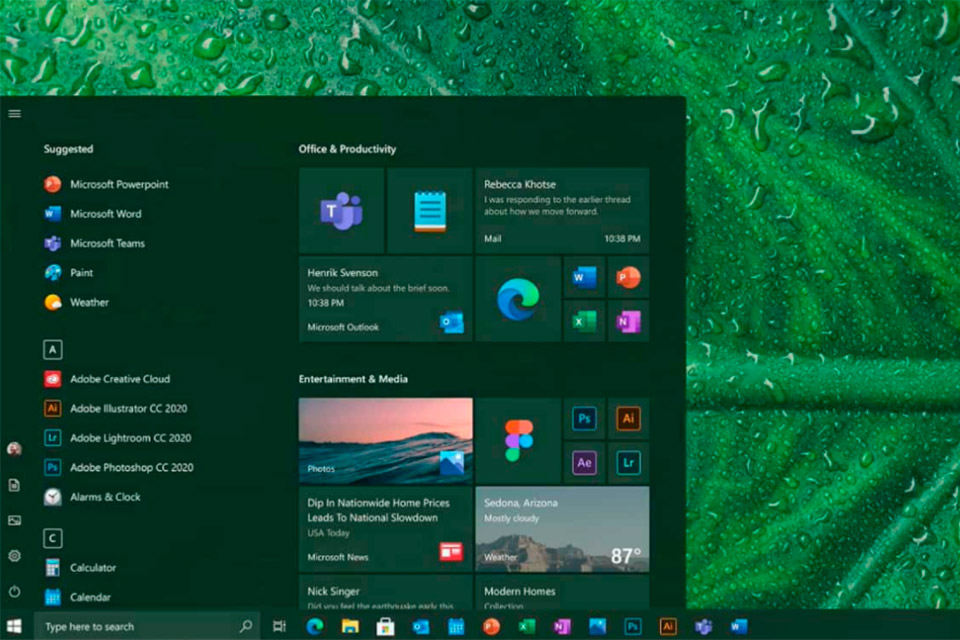
Task: Open Microsoft Powerpoint from Suggested list
Action: point(106,184)
